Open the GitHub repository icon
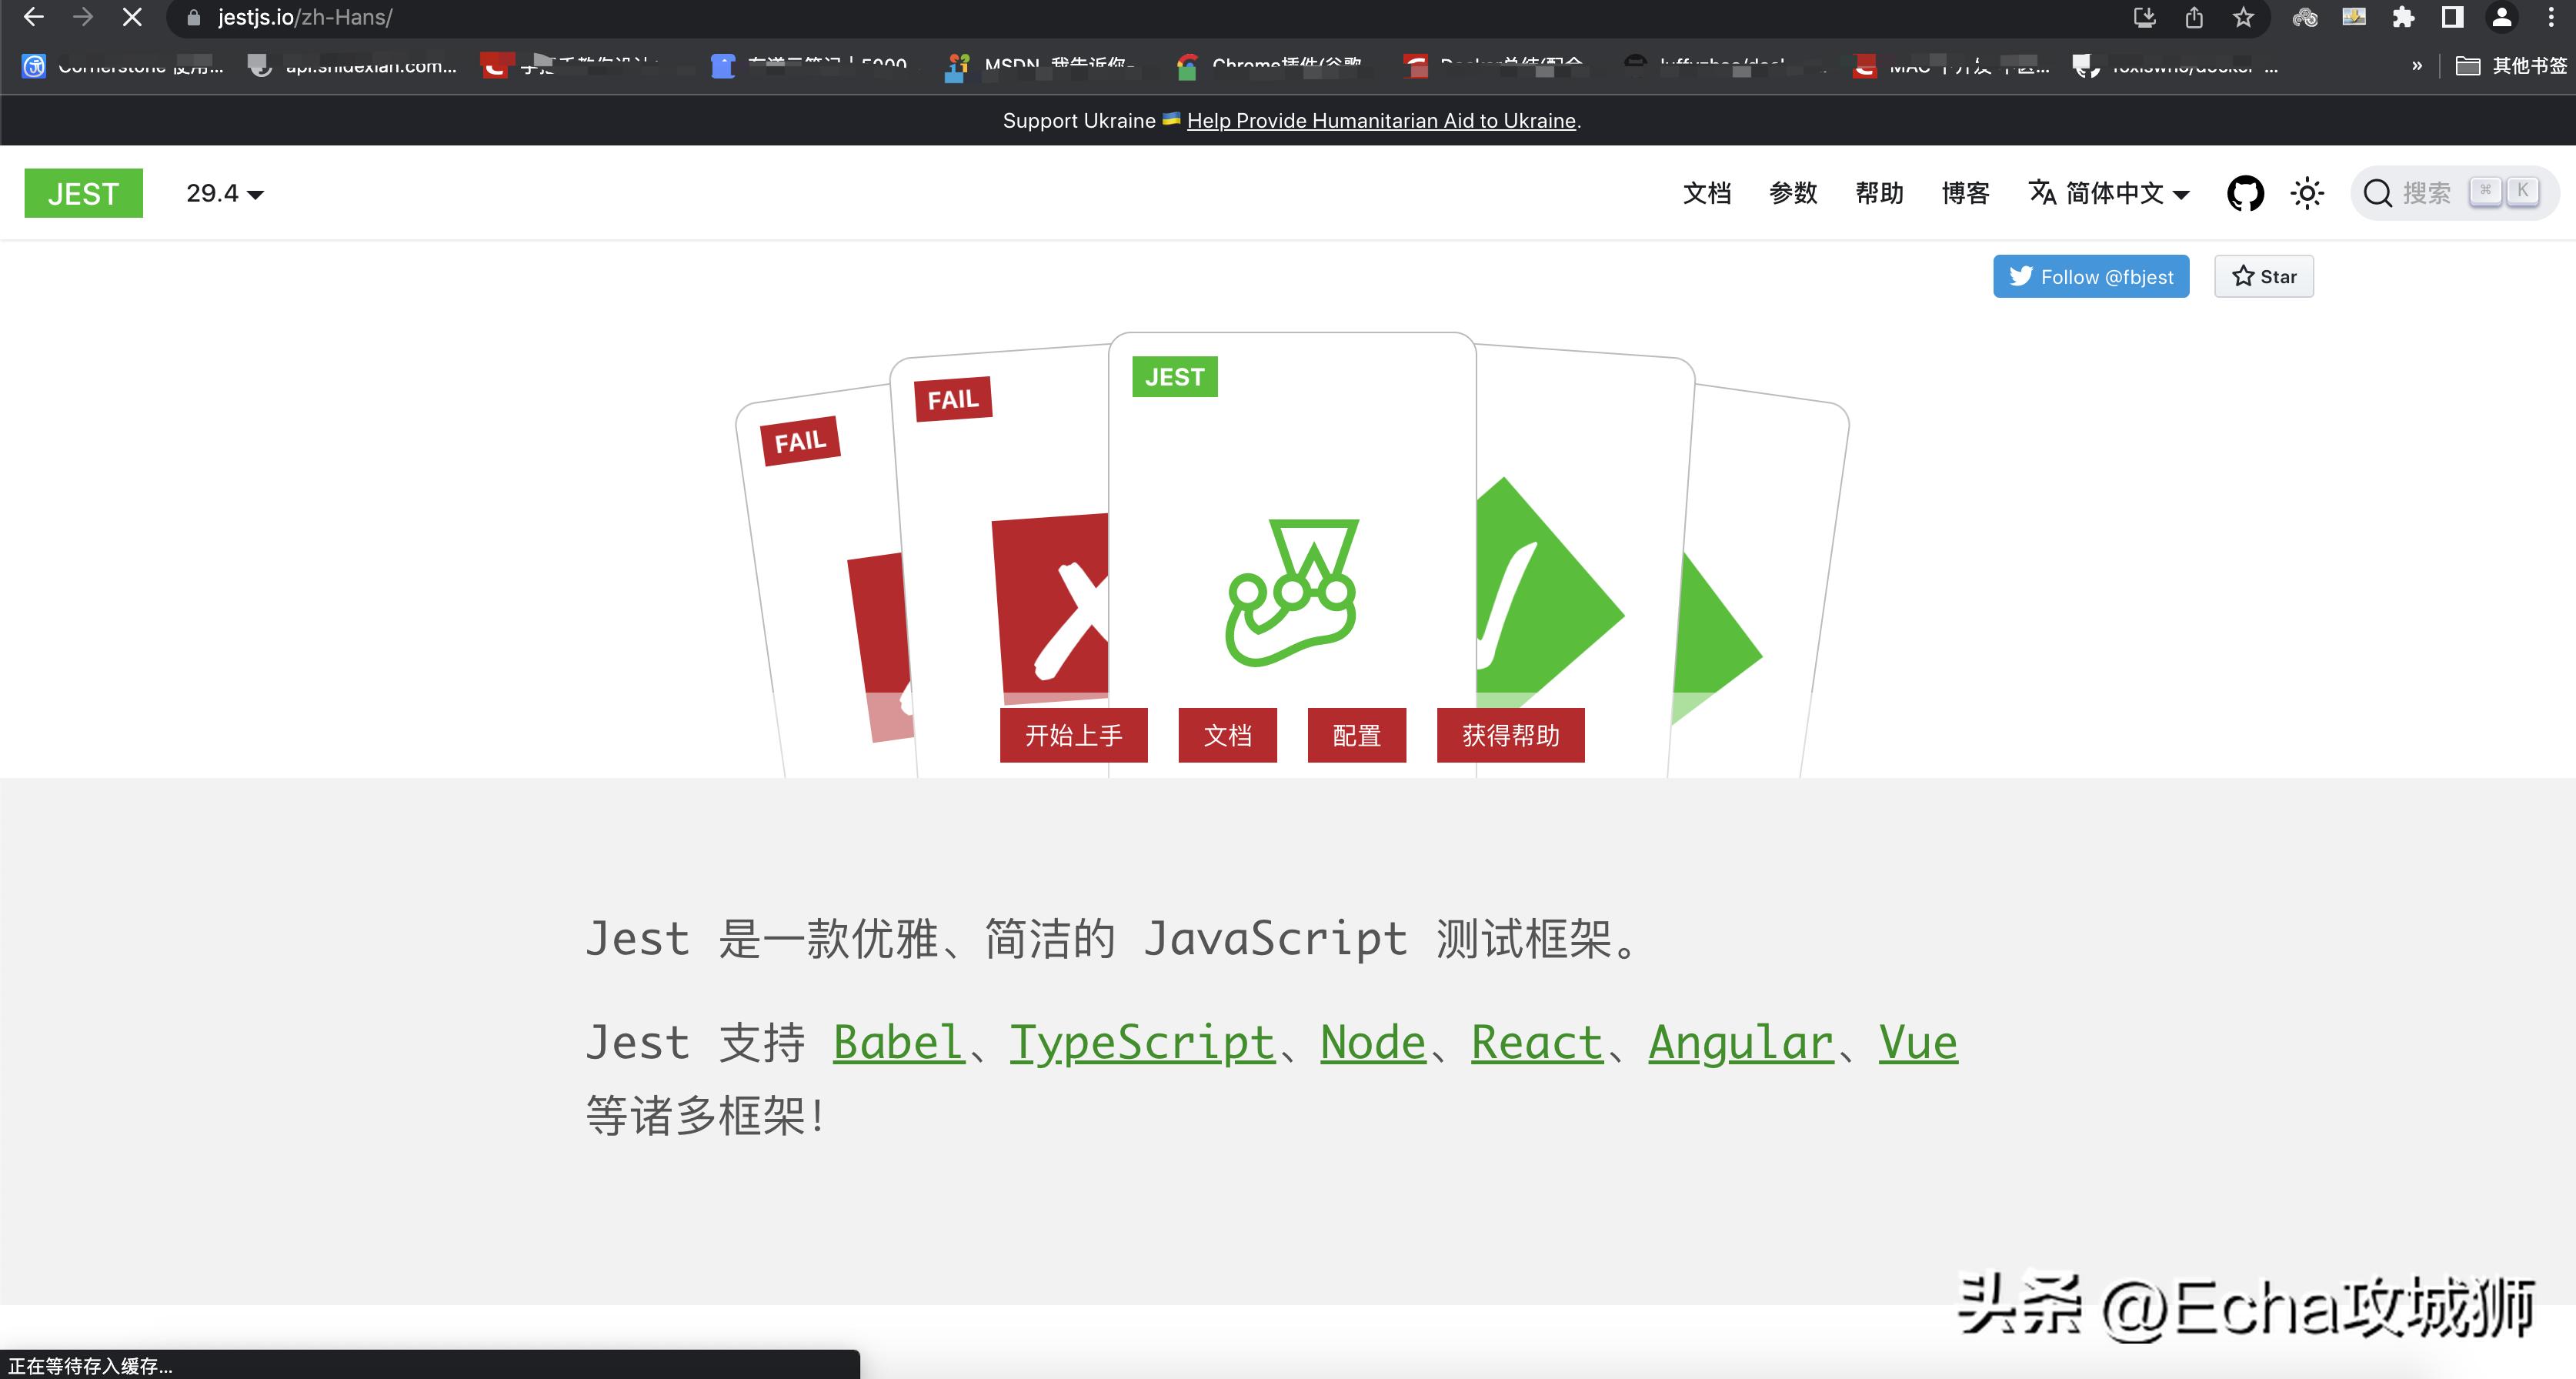 click(x=2245, y=193)
